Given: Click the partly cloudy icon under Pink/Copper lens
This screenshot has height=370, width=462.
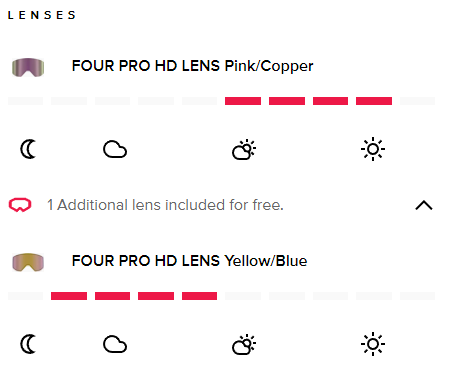Looking at the screenshot, I should 244,149.
